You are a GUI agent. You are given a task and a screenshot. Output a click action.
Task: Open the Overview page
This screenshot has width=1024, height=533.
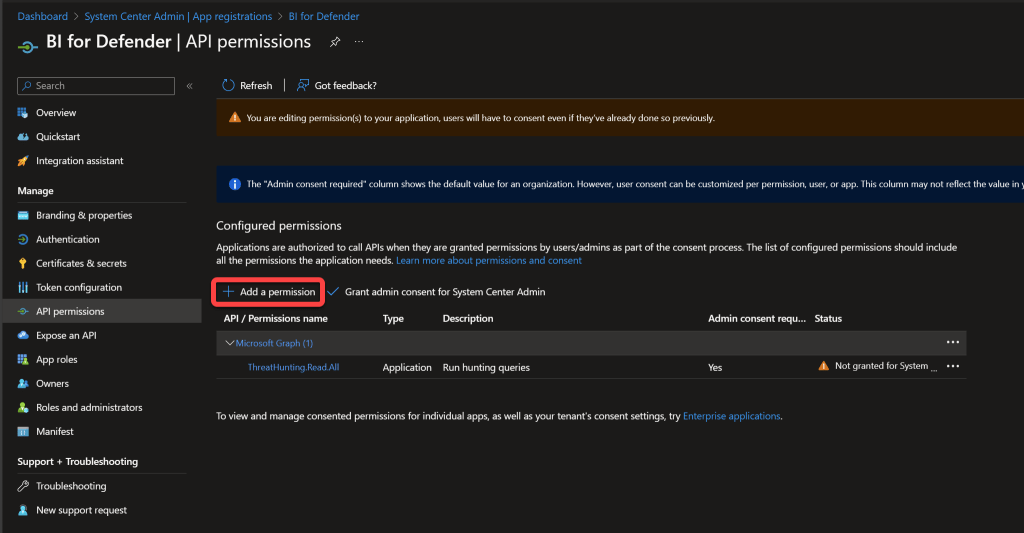pos(56,113)
